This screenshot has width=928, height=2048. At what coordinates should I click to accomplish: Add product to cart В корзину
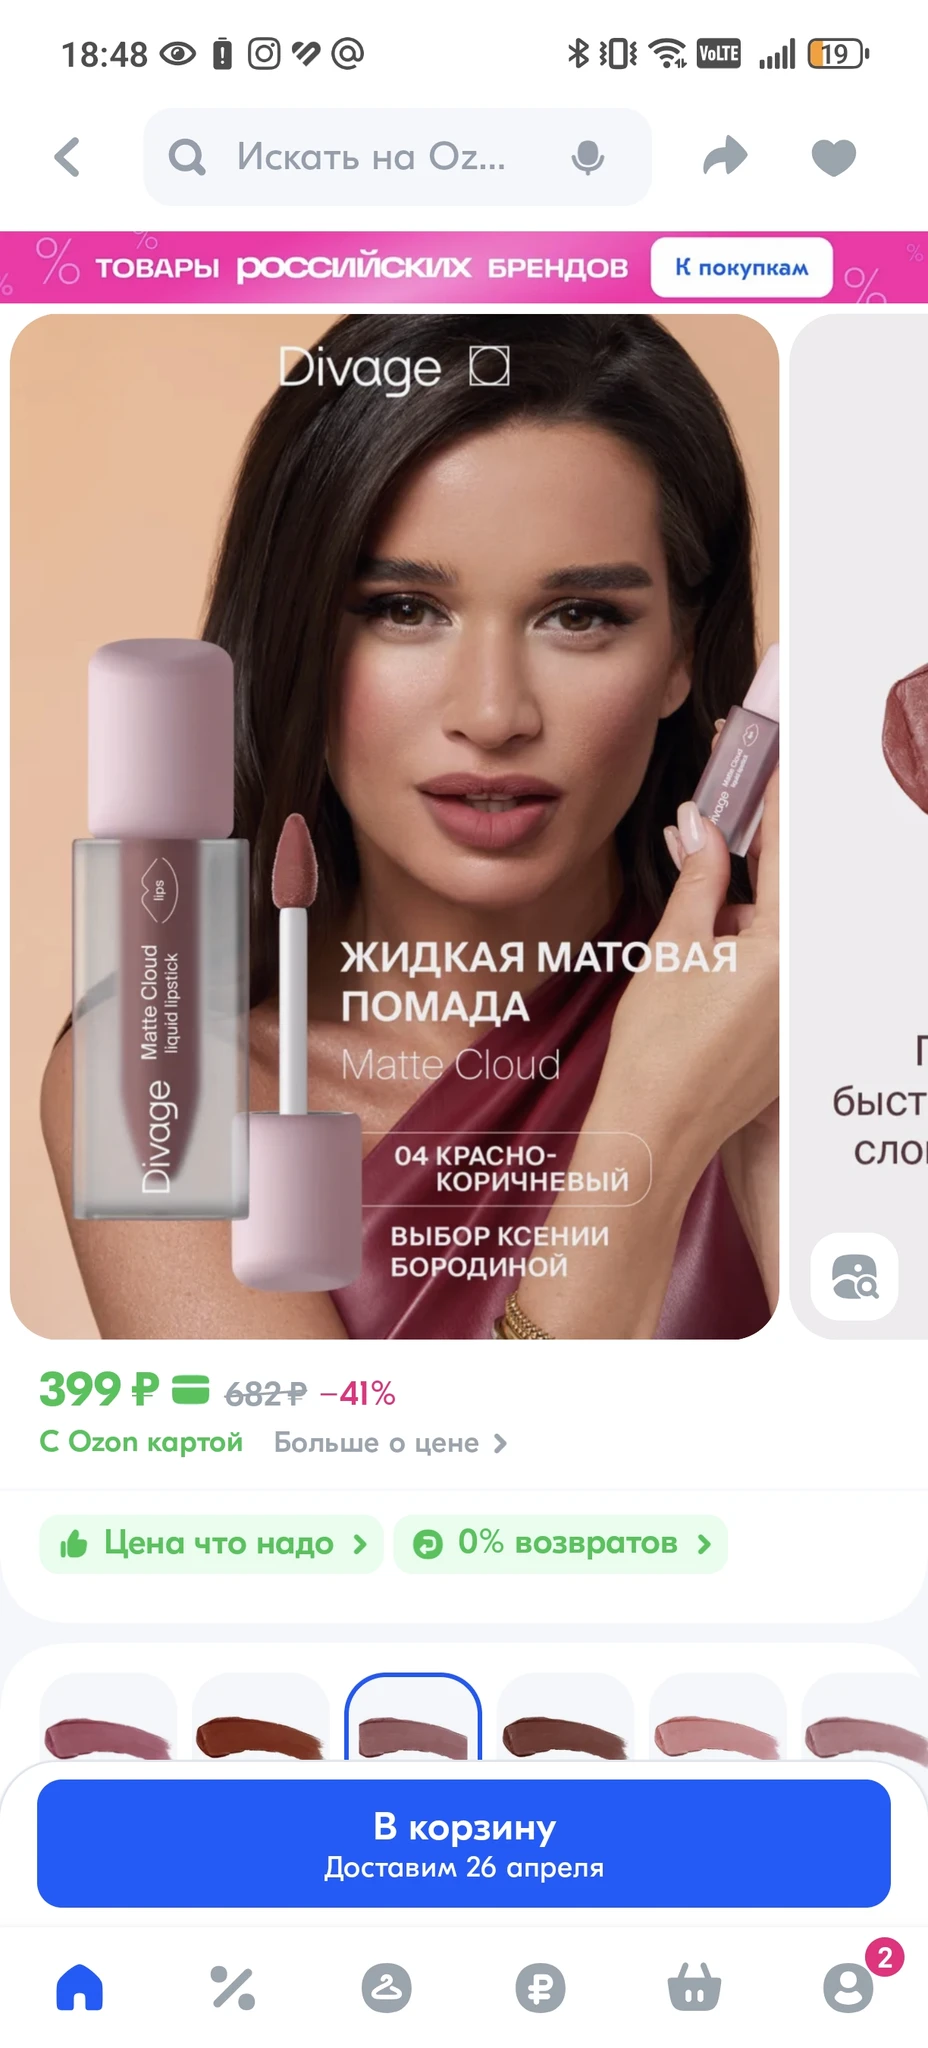pyautogui.click(x=464, y=1843)
